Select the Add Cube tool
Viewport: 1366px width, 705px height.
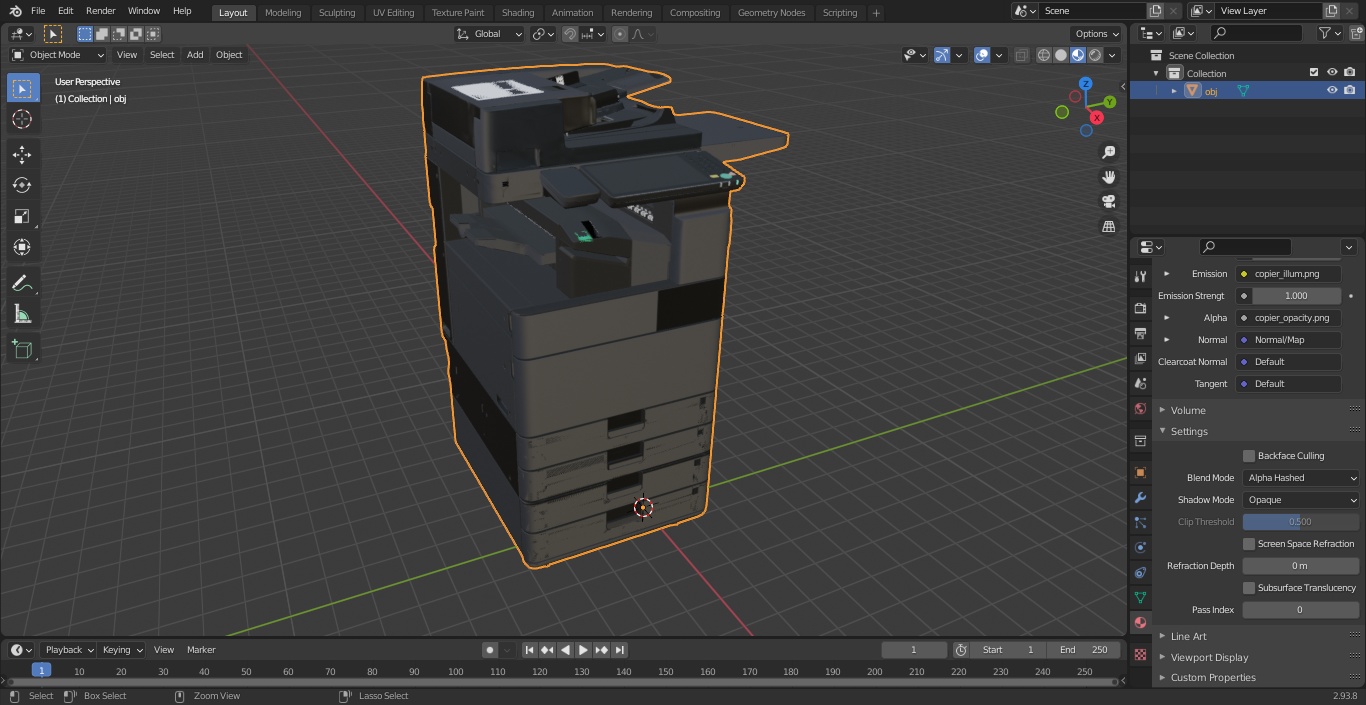pyautogui.click(x=22, y=350)
